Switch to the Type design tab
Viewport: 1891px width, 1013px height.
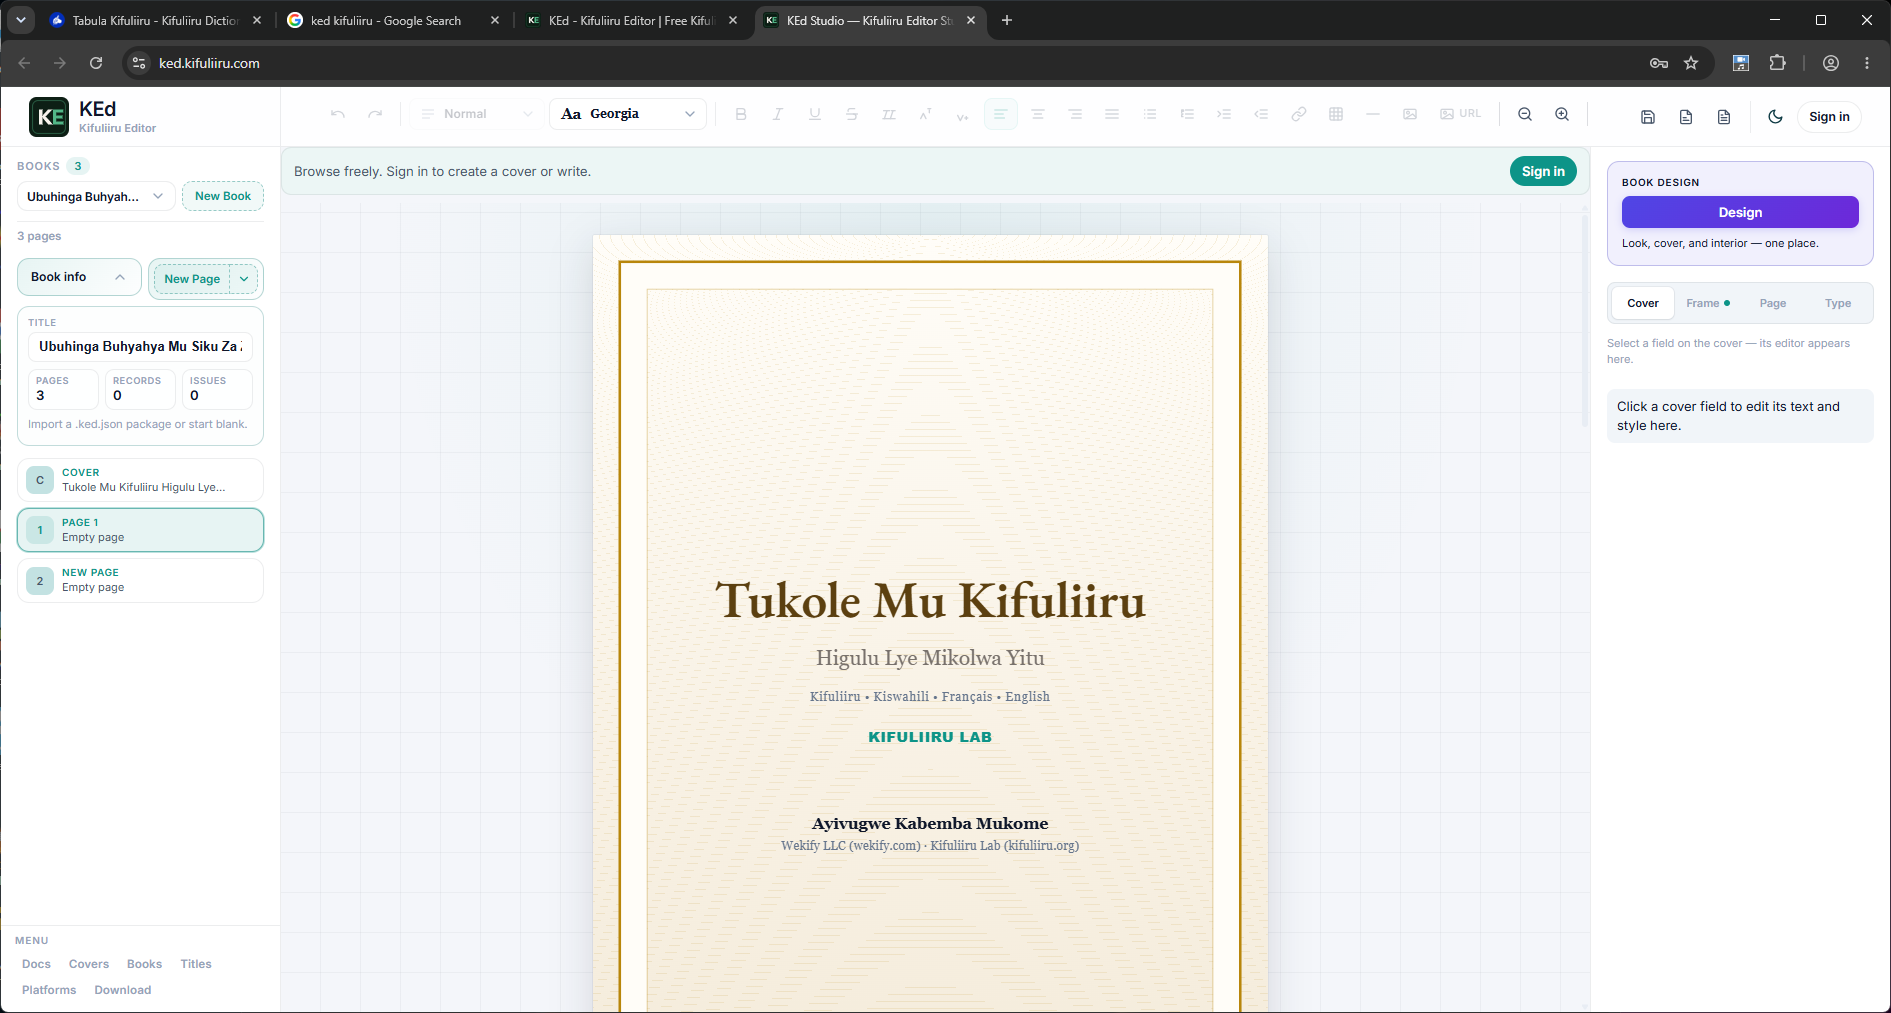(1838, 303)
